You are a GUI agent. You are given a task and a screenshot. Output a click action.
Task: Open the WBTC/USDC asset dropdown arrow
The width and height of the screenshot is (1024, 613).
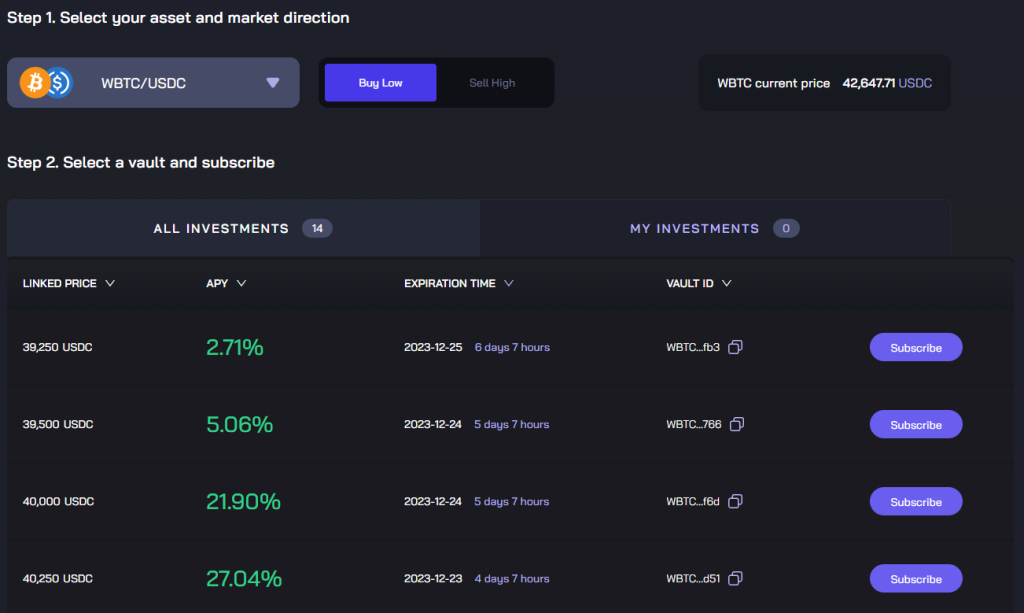273,83
